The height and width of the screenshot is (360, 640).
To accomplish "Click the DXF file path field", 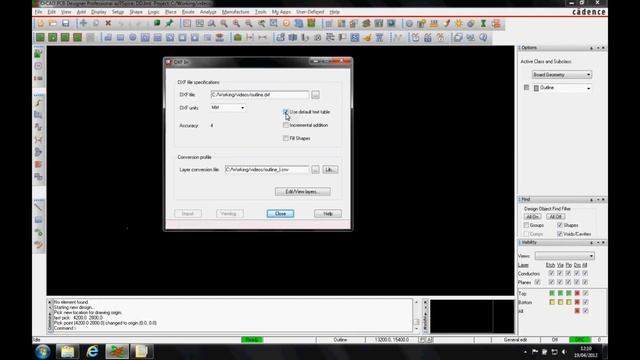I will pos(260,95).
